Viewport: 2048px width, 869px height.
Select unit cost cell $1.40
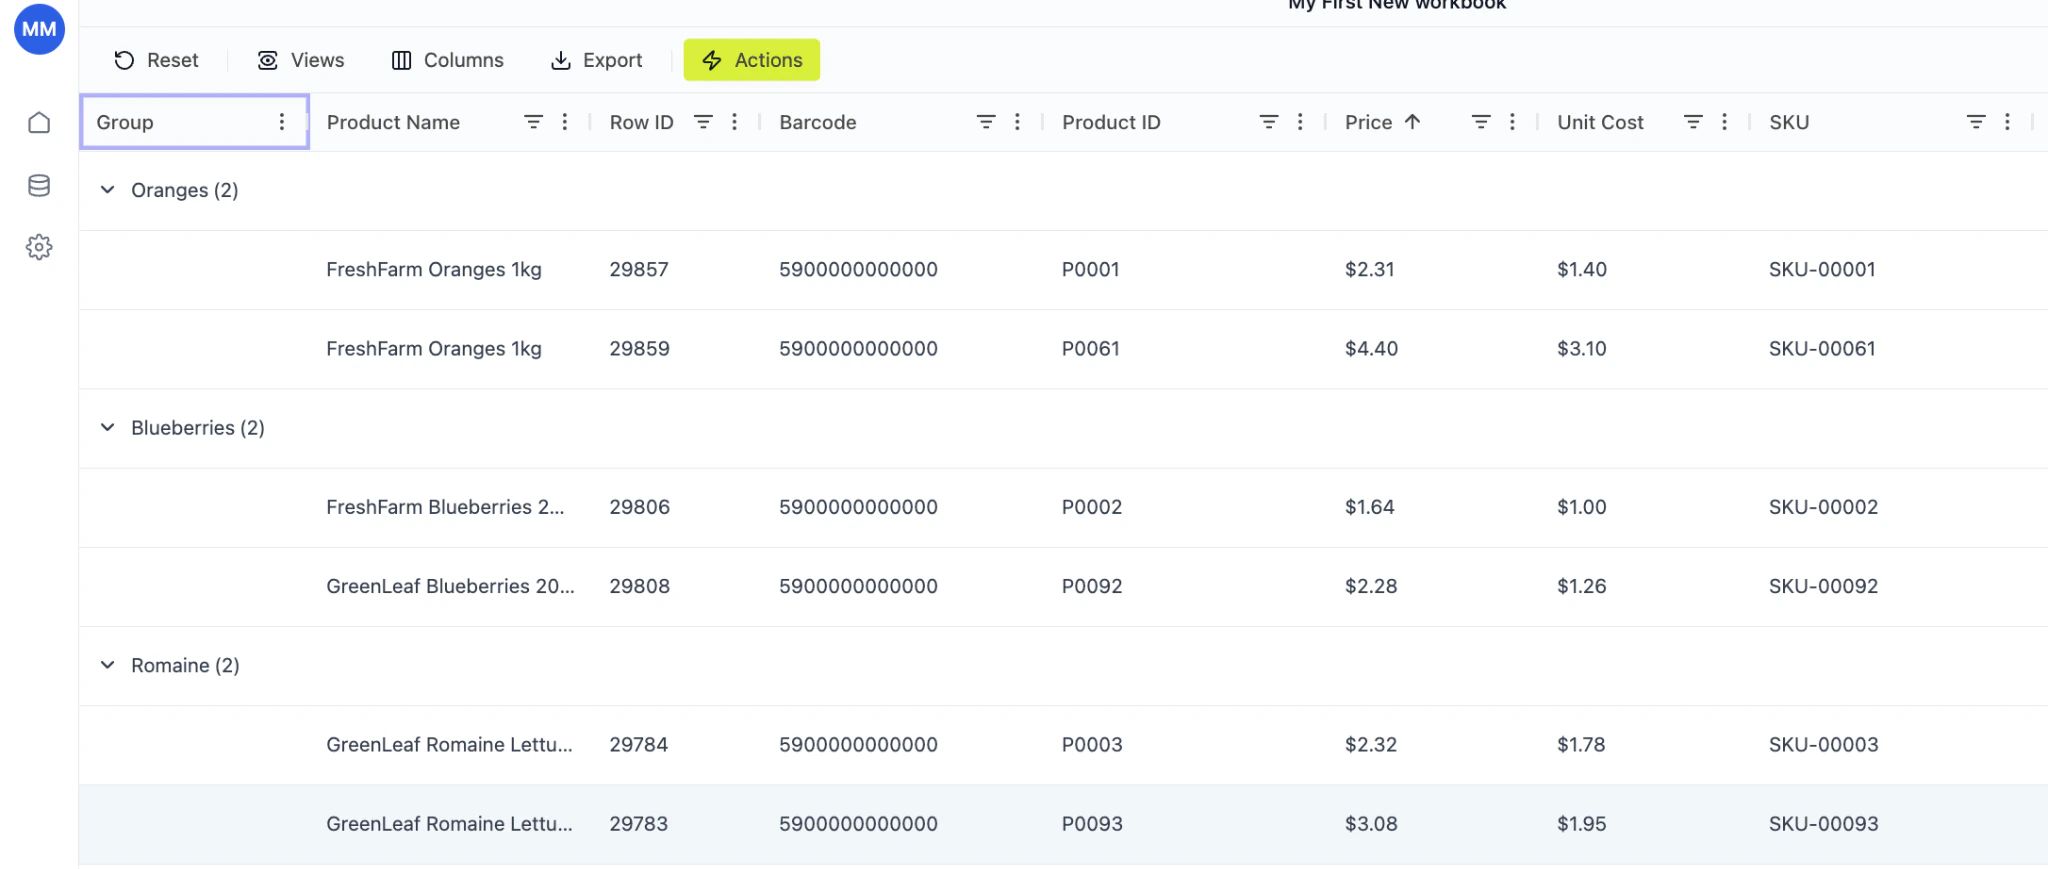point(1582,270)
